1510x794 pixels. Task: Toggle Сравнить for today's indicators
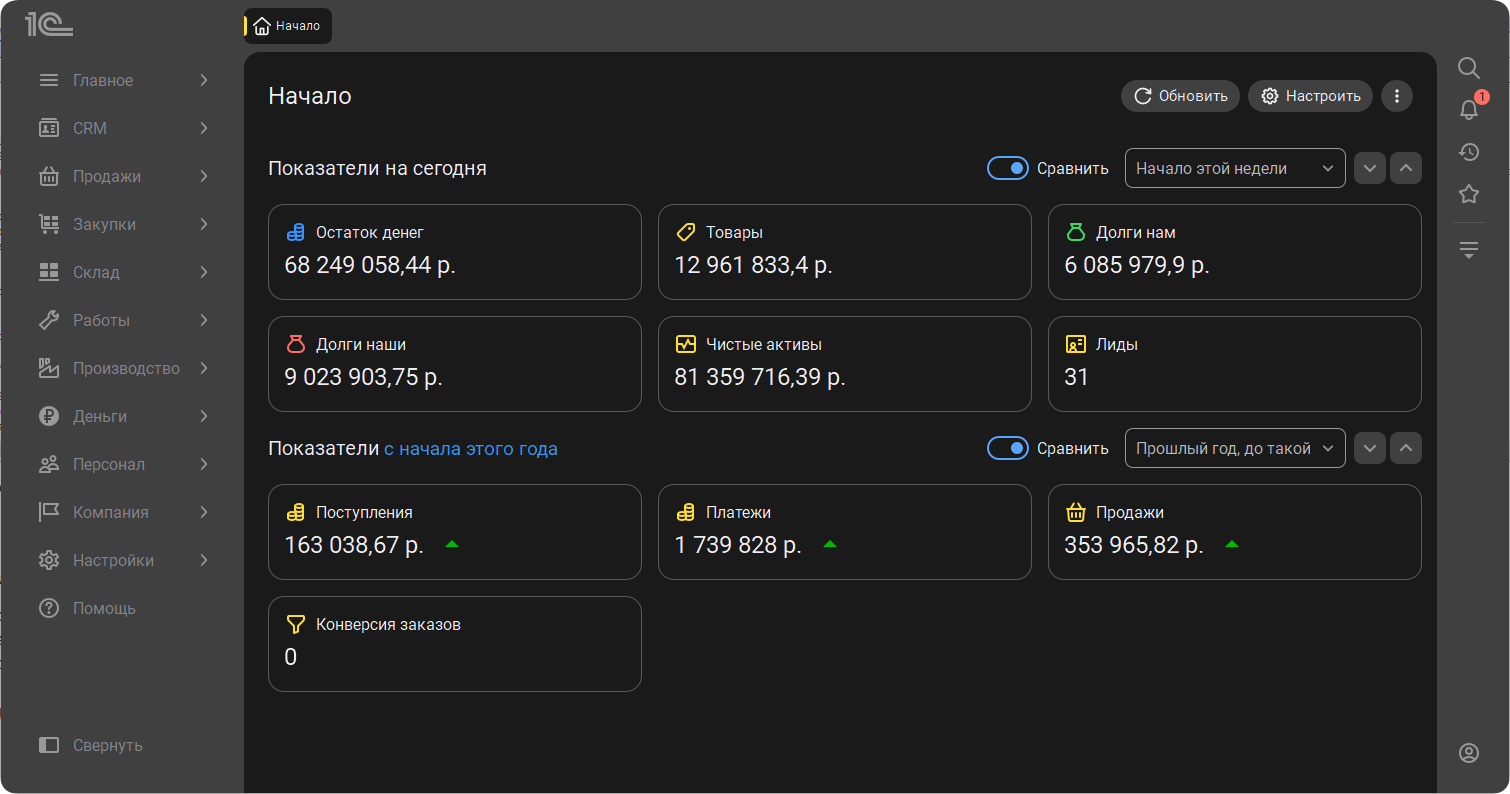[1007, 168]
